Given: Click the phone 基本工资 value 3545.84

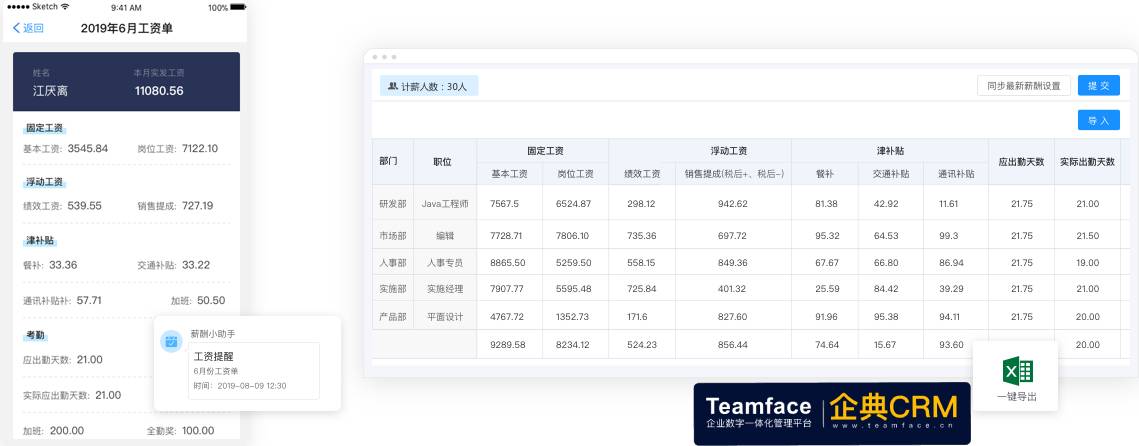Looking at the screenshot, I should tap(88, 148).
